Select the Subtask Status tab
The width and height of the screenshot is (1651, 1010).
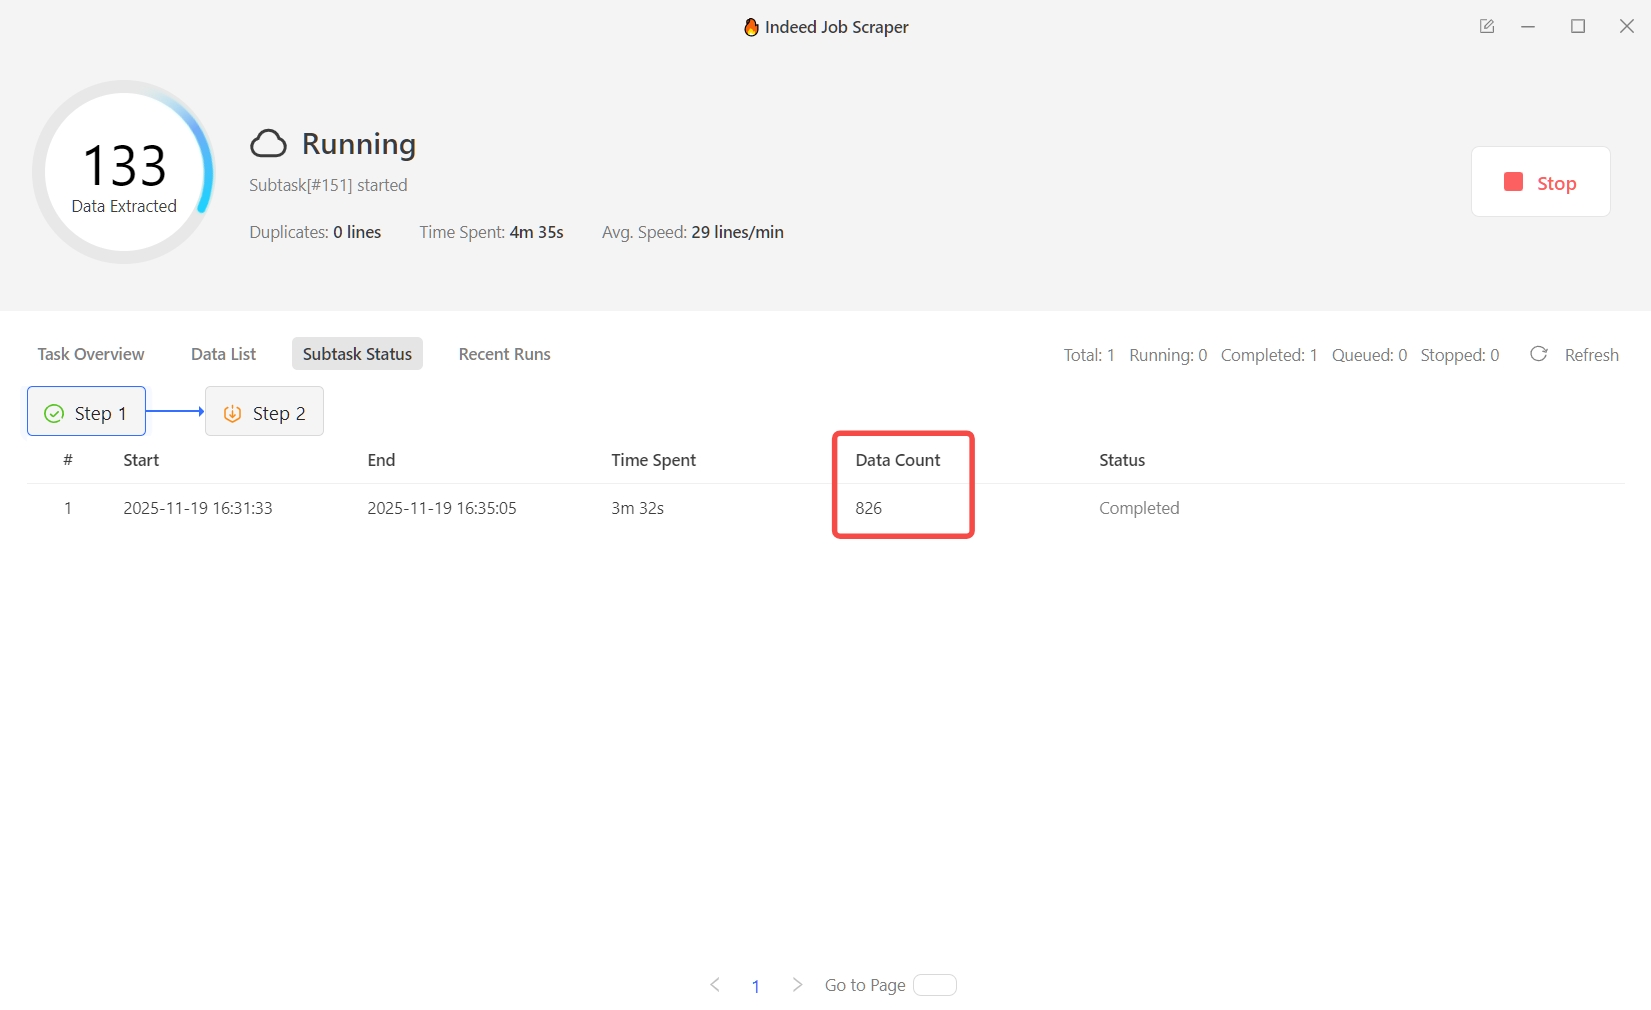pos(357,354)
